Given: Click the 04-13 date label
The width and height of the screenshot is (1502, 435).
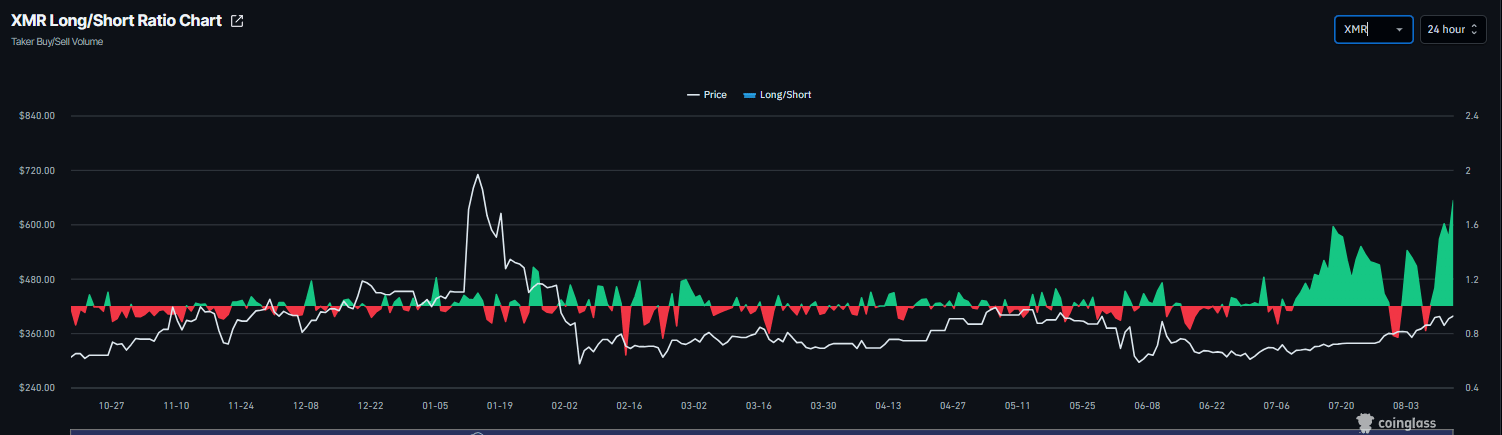Looking at the screenshot, I should pyautogui.click(x=888, y=406).
